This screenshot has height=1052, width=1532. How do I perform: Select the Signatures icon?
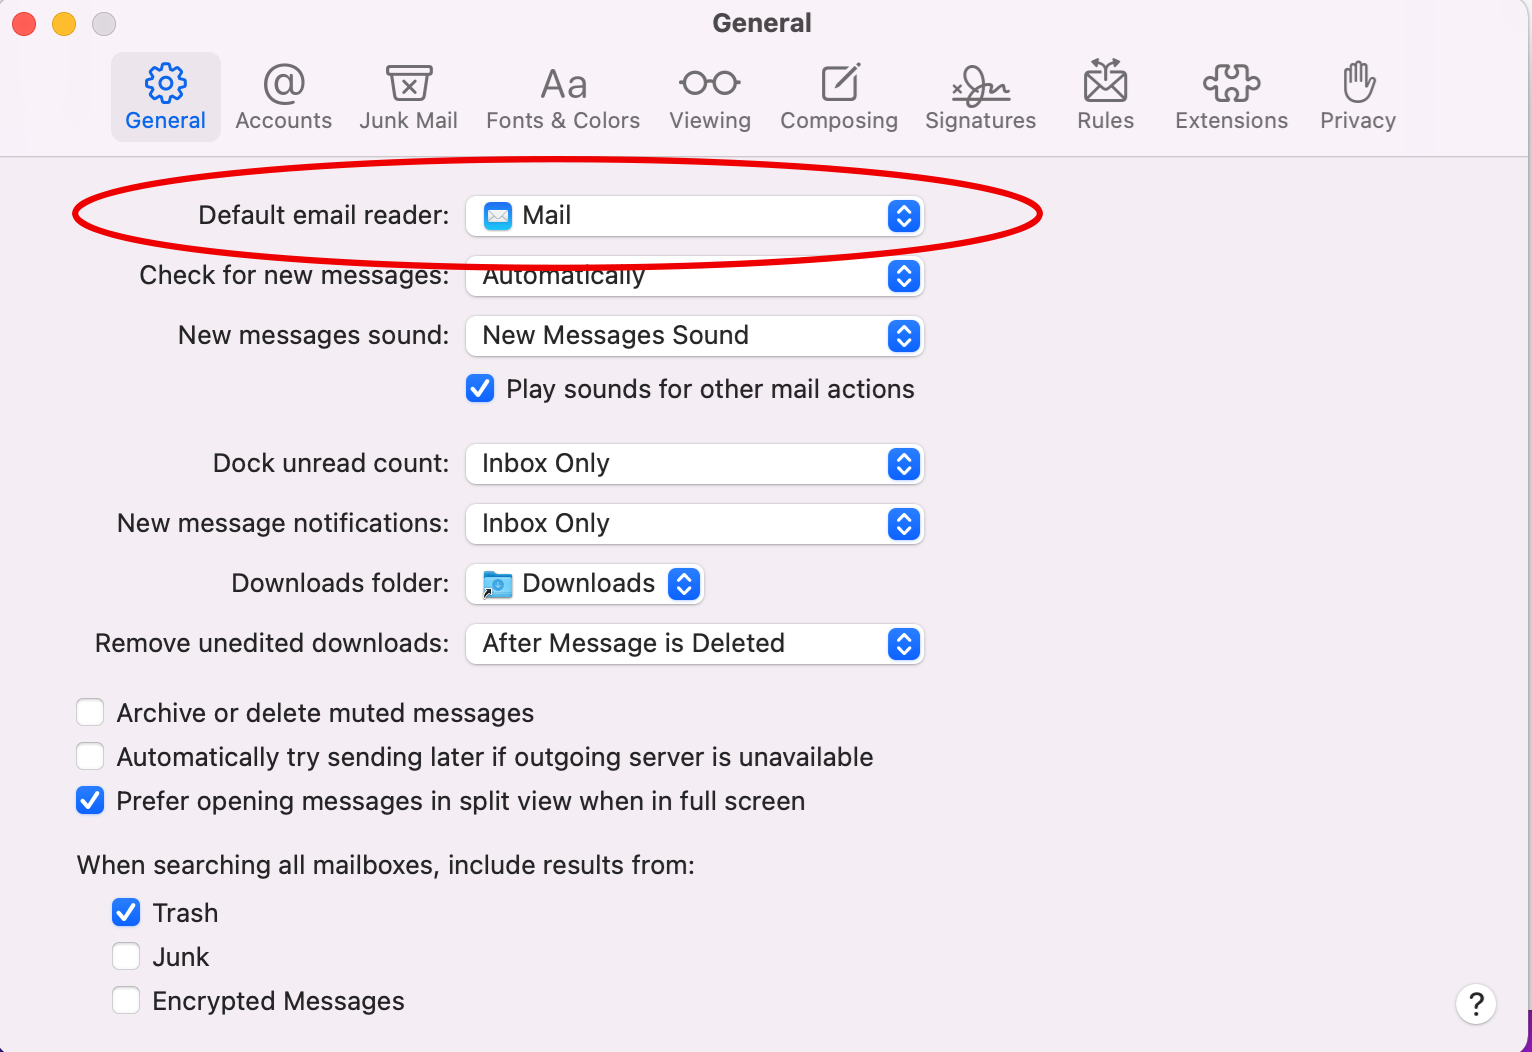[981, 85]
